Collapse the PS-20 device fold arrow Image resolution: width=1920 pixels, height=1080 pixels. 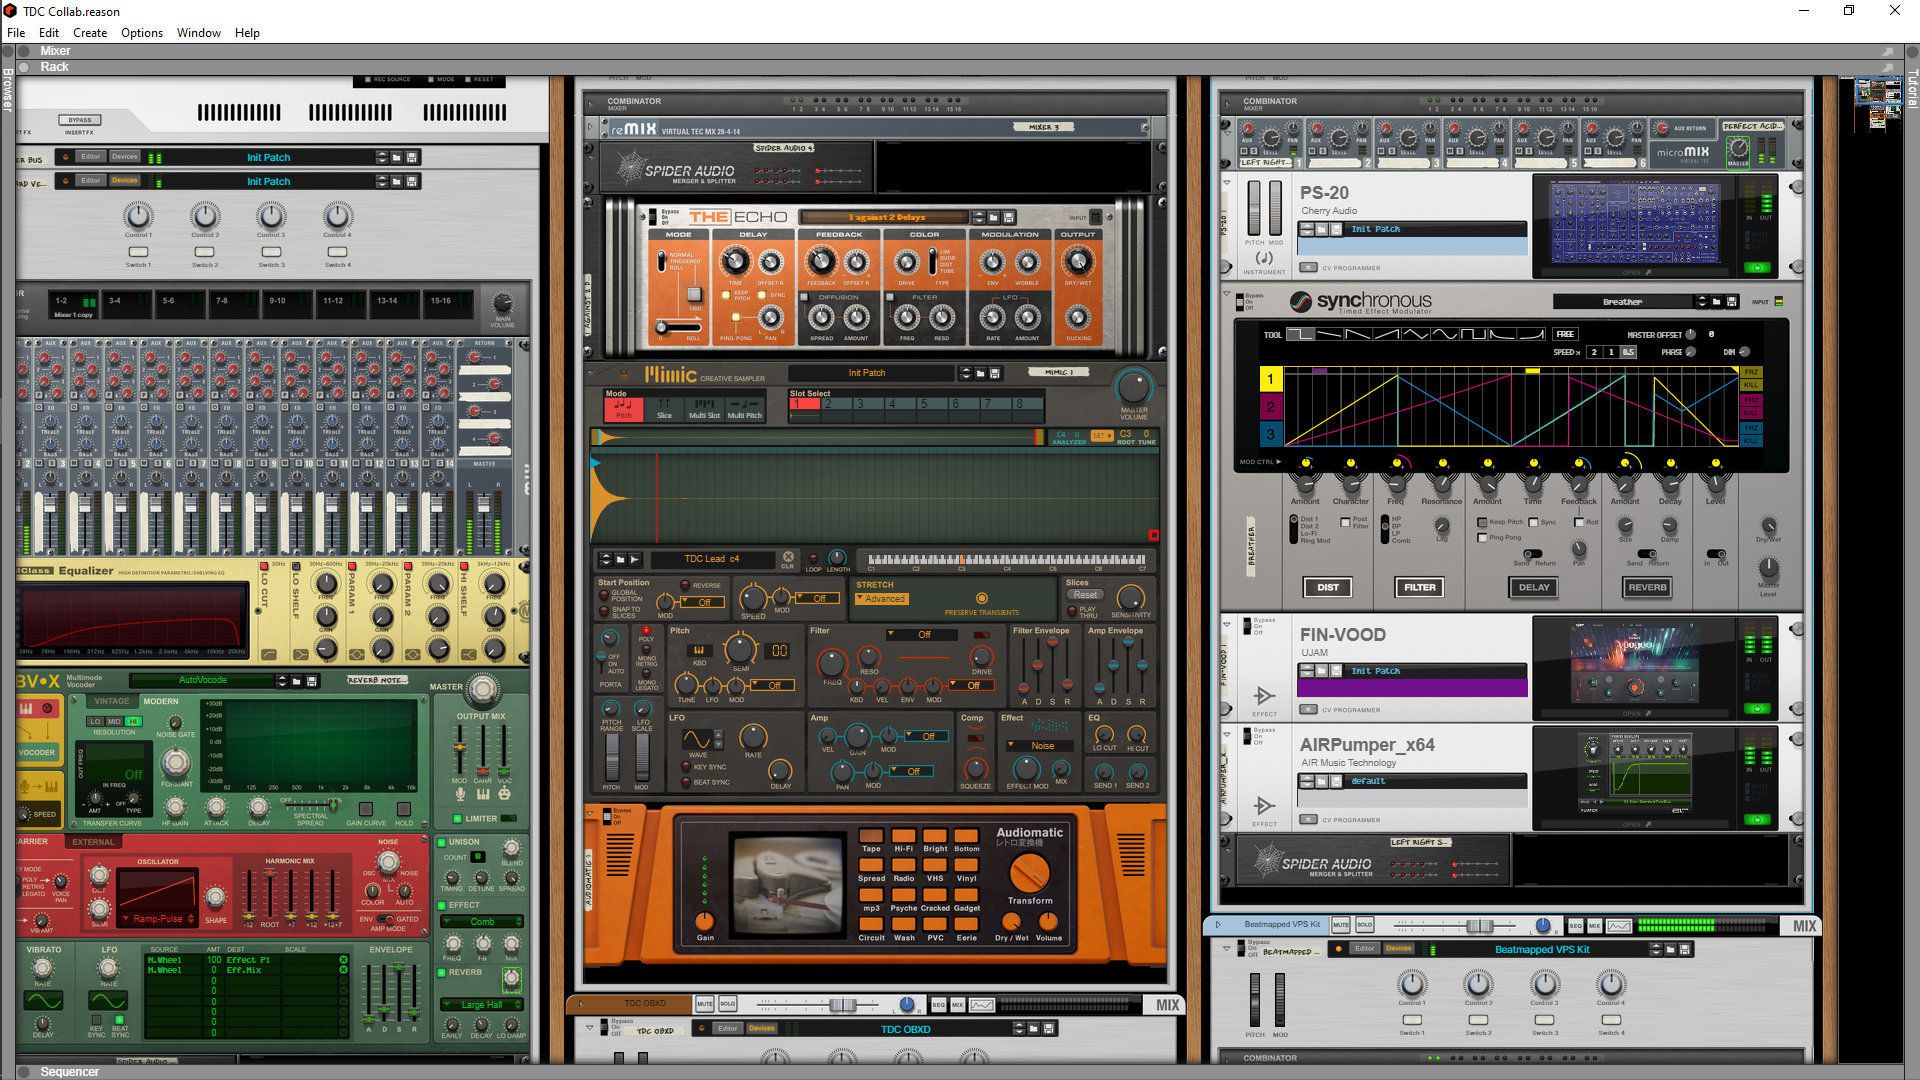(1227, 183)
